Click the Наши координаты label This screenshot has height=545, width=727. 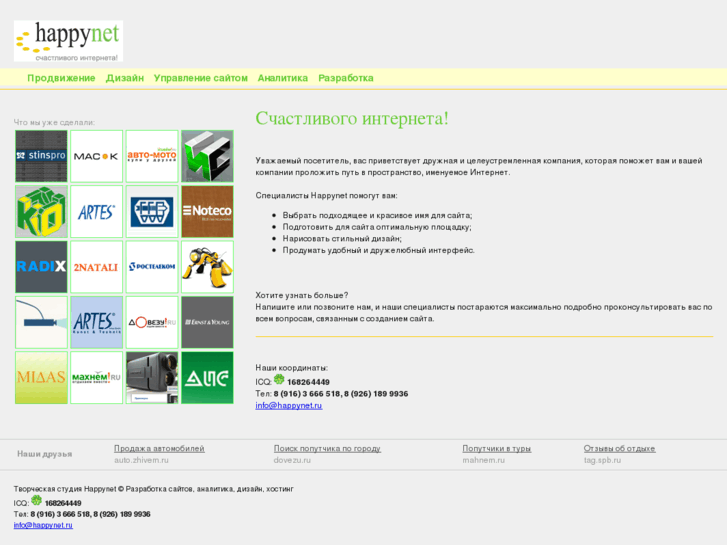click(292, 368)
